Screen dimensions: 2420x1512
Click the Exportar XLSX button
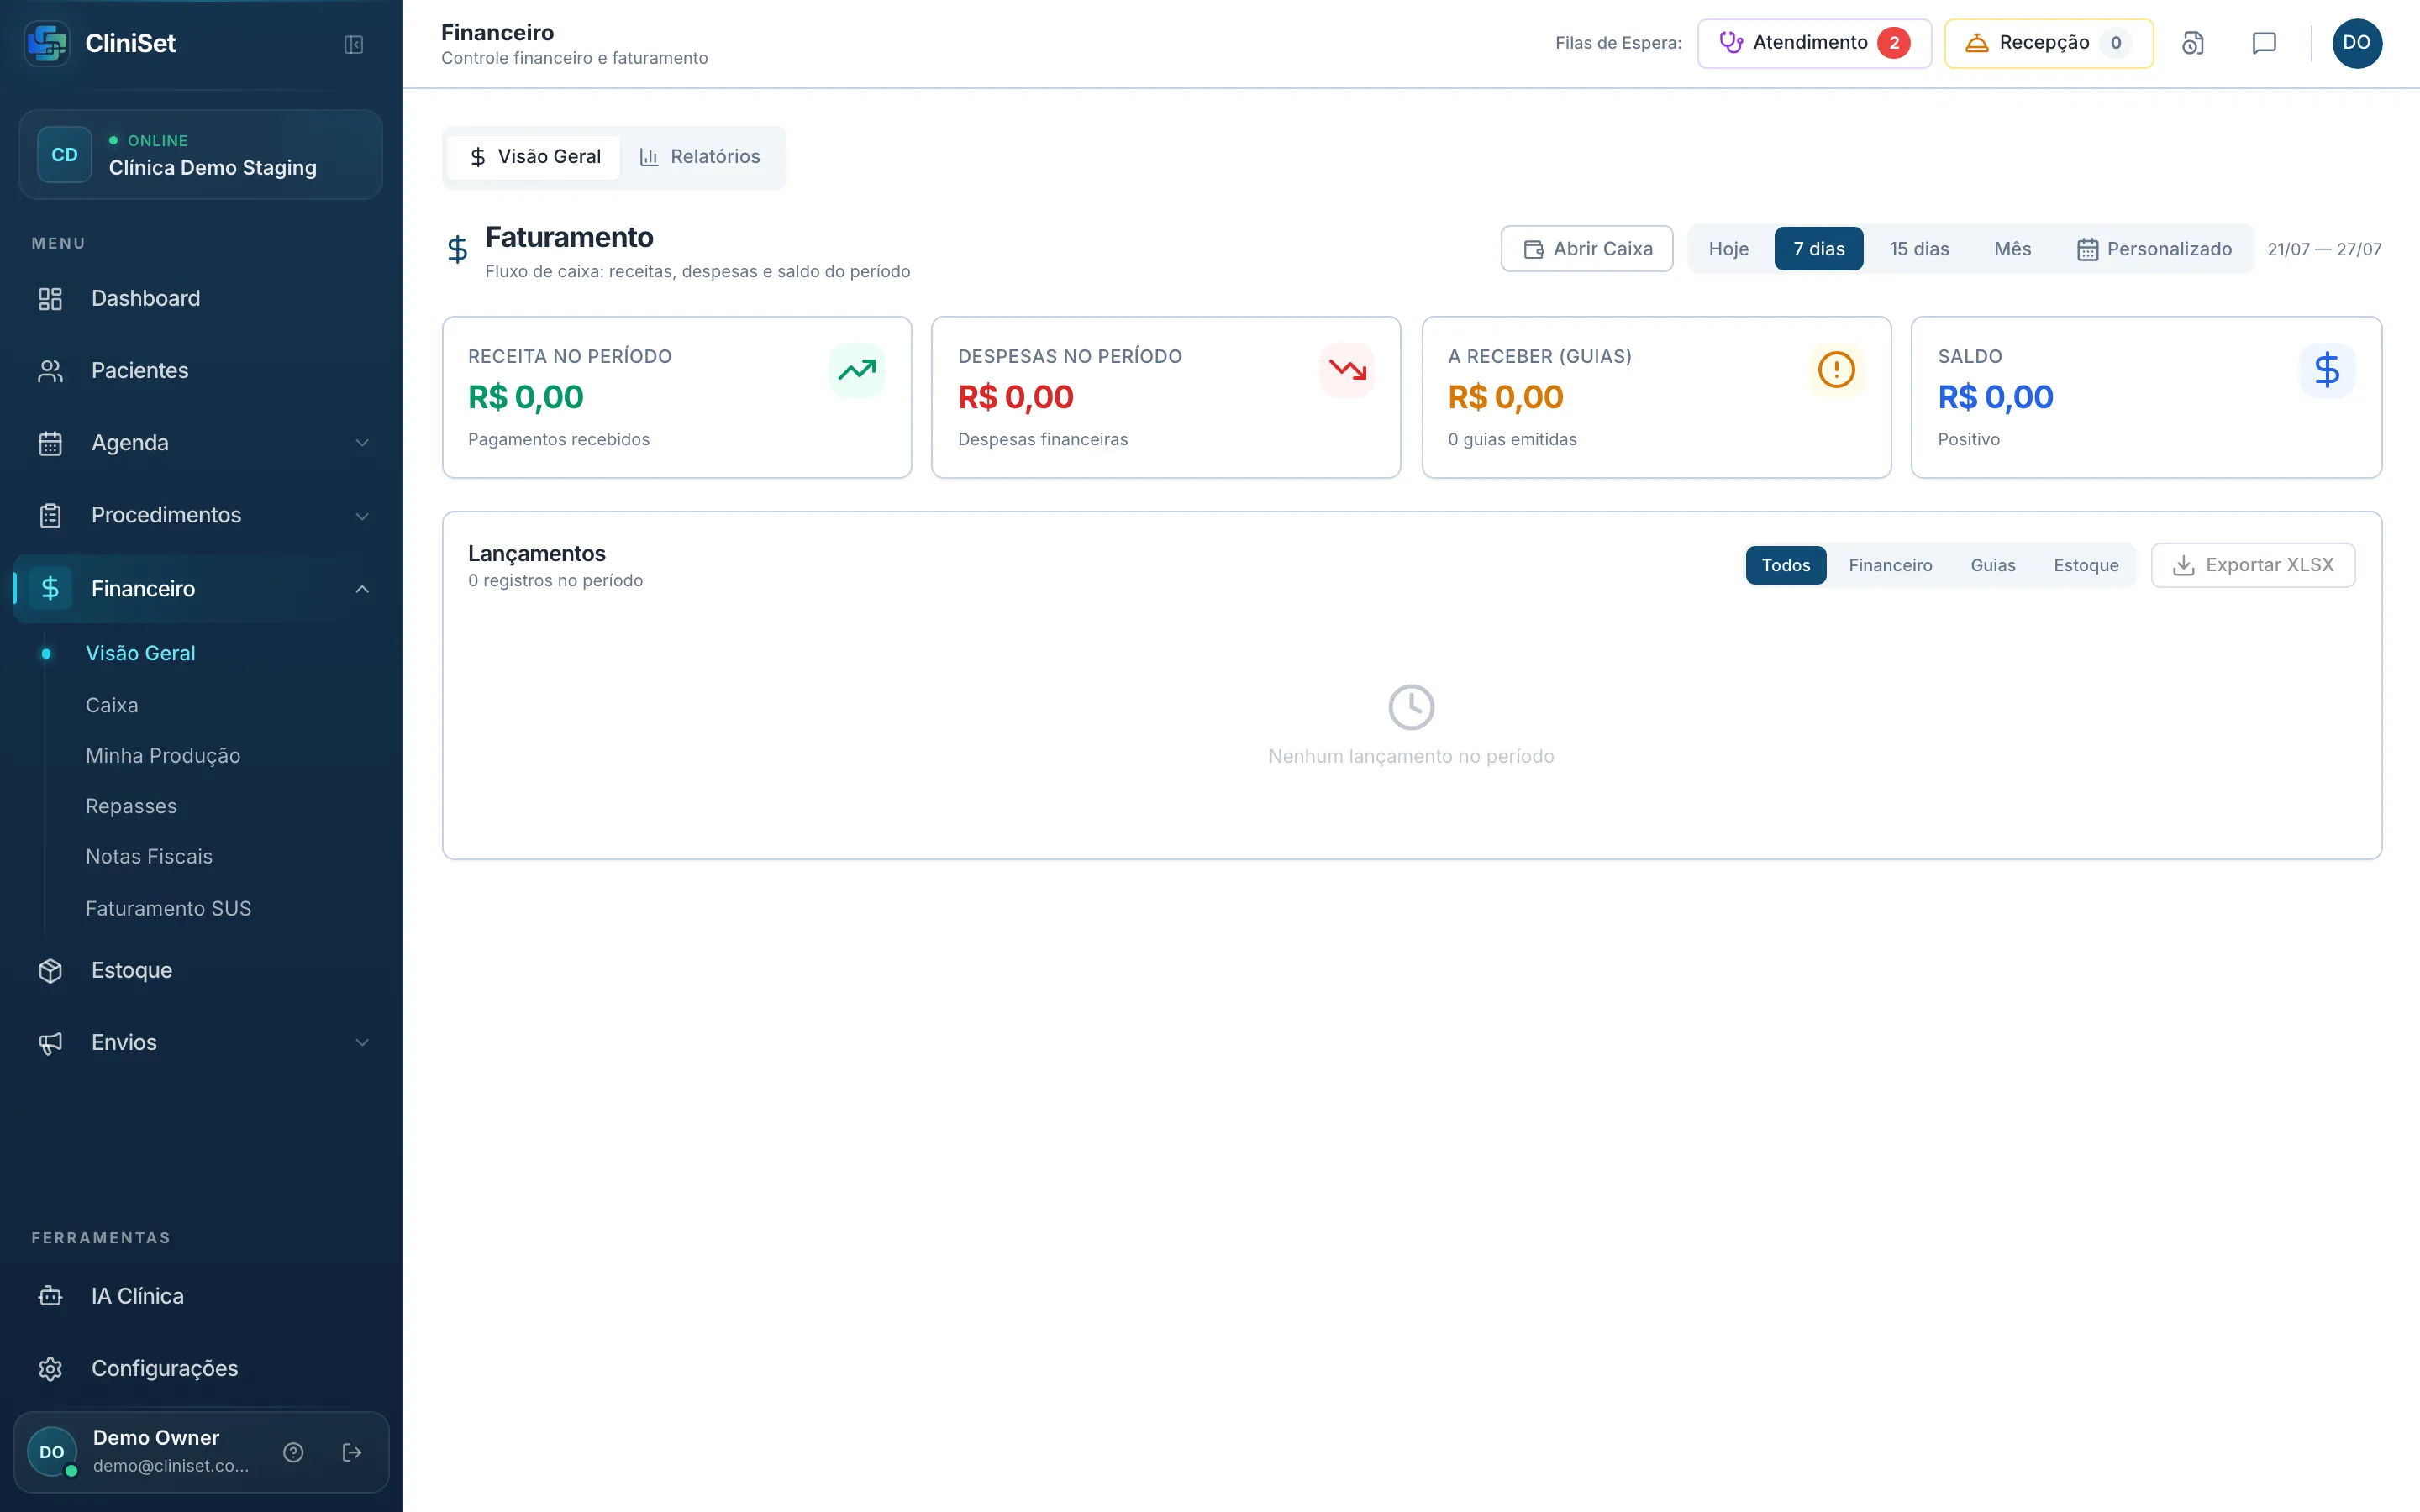click(2253, 565)
